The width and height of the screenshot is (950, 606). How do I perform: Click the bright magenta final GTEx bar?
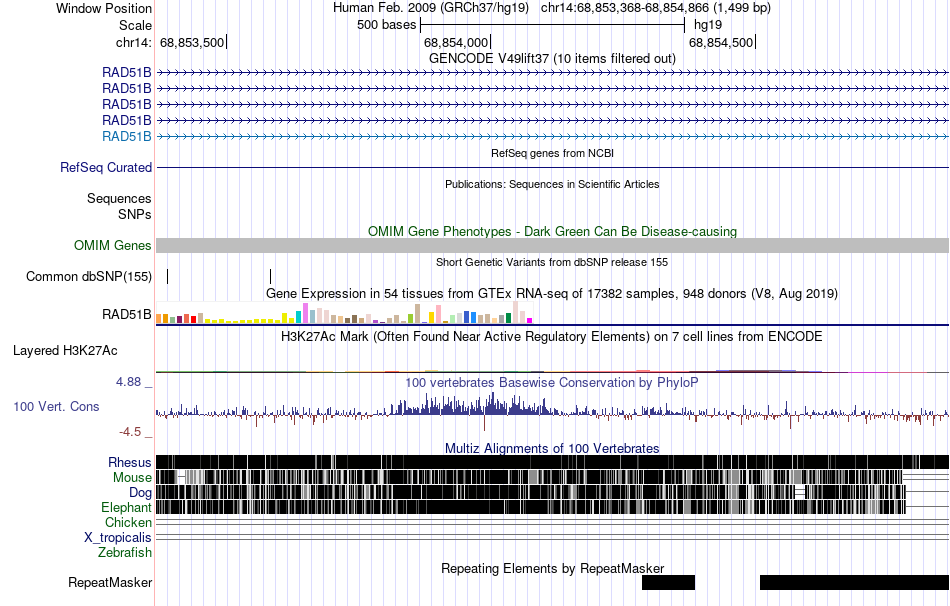[530, 320]
